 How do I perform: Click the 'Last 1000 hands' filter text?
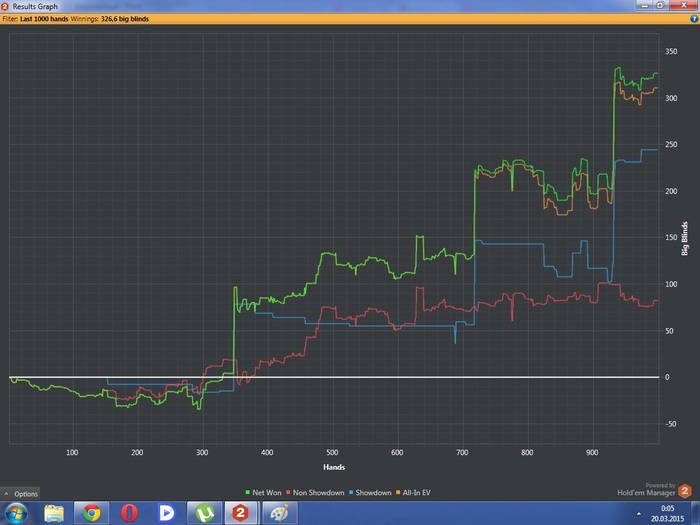[44, 19]
